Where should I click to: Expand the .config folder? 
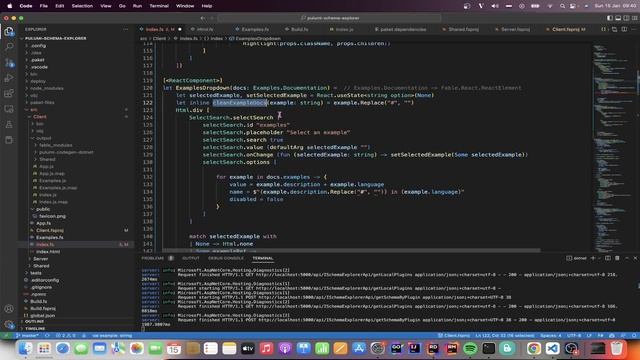point(38,46)
